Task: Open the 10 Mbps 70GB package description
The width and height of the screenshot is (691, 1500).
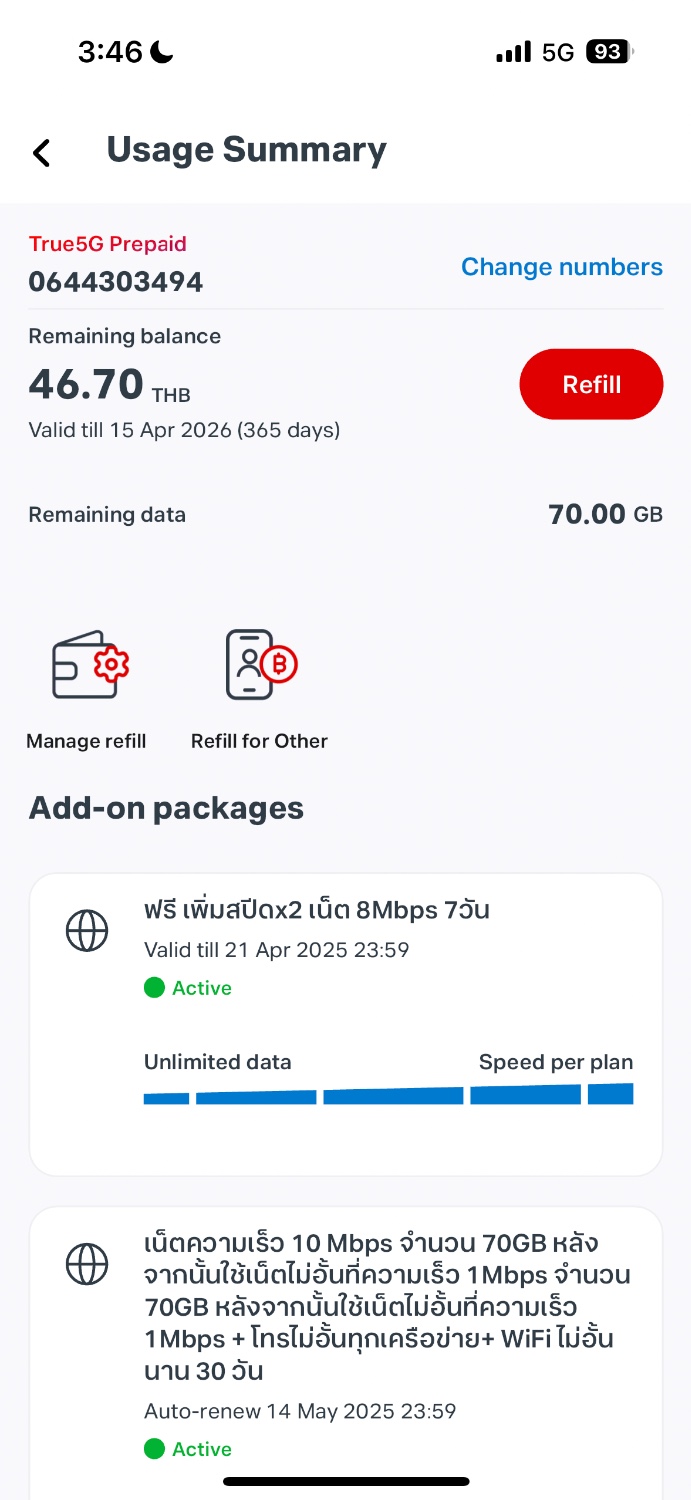Action: click(x=386, y=1305)
